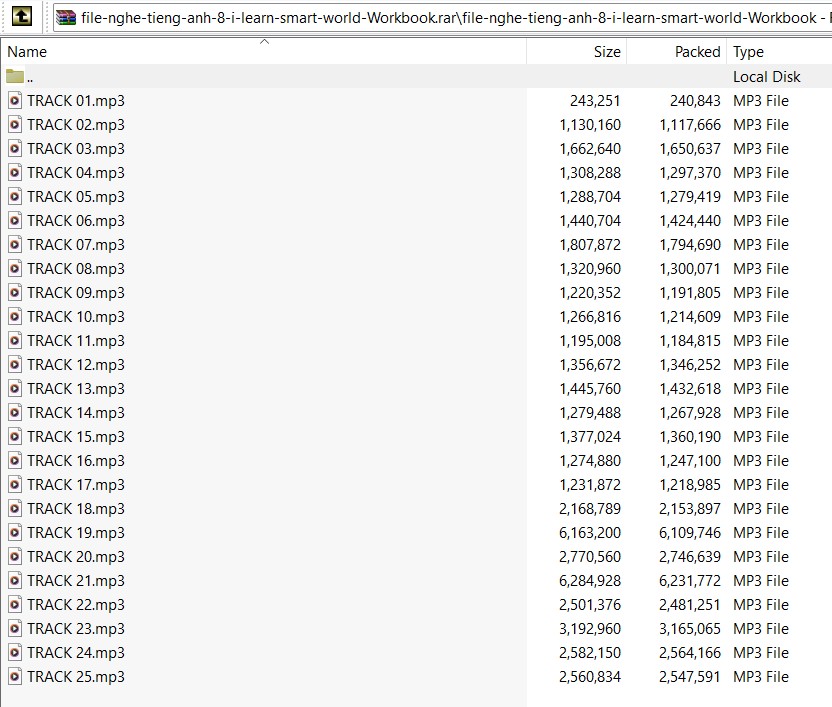The height and width of the screenshot is (707, 832).
Task: Click the TRACK 10.mp3 file icon
Action: coord(15,316)
